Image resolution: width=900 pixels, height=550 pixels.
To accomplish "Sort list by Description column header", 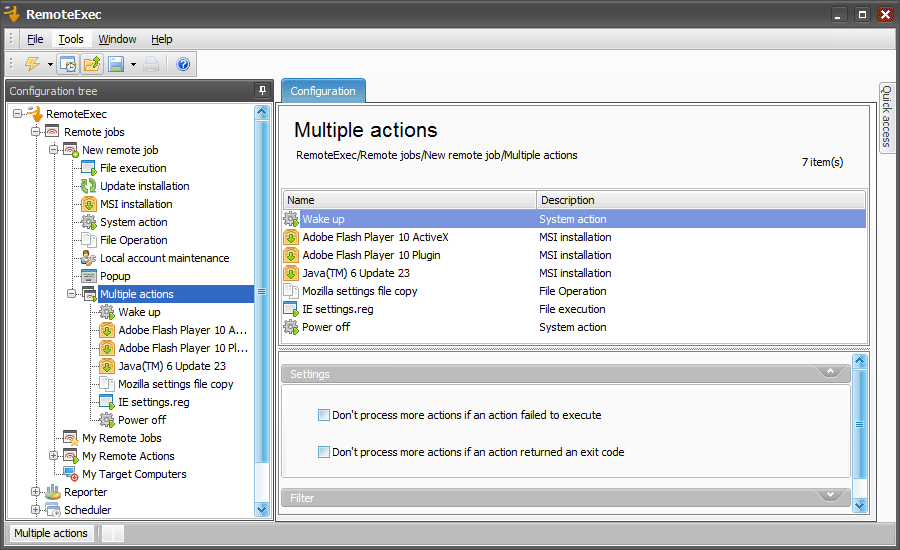I will coord(701,200).
